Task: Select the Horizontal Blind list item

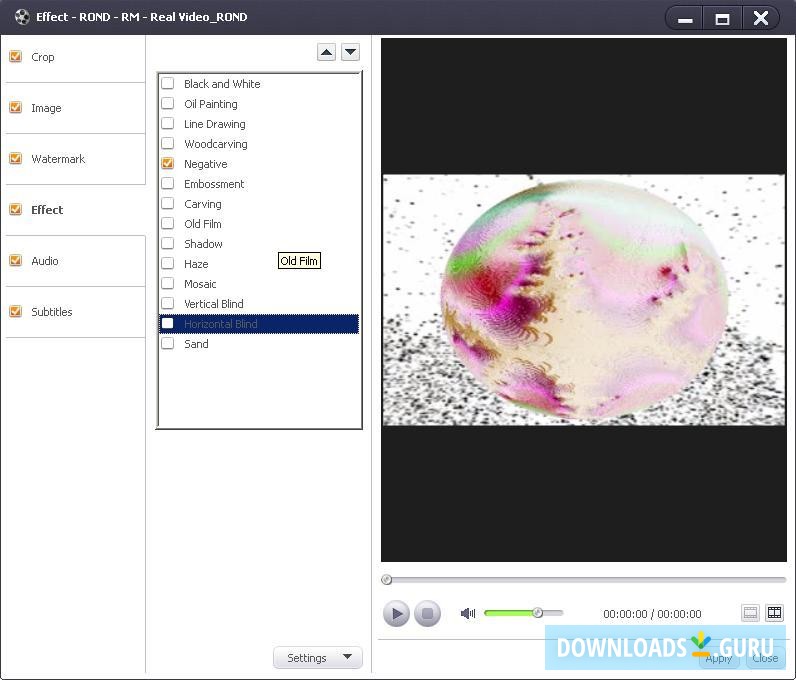Action: click(x=221, y=324)
